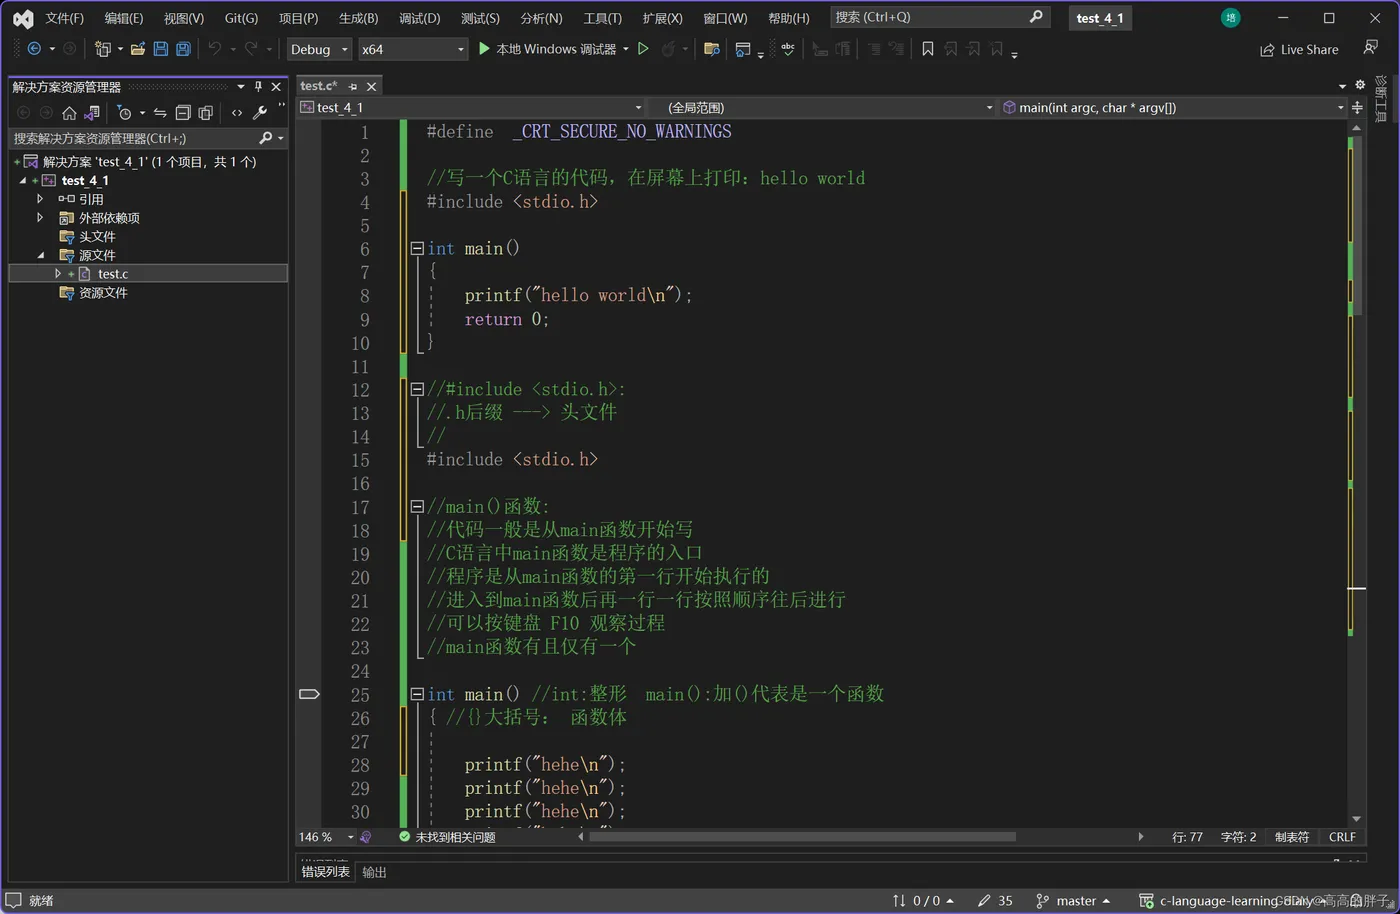
Task: Switch to the 输出 output tab
Action: pos(374,872)
